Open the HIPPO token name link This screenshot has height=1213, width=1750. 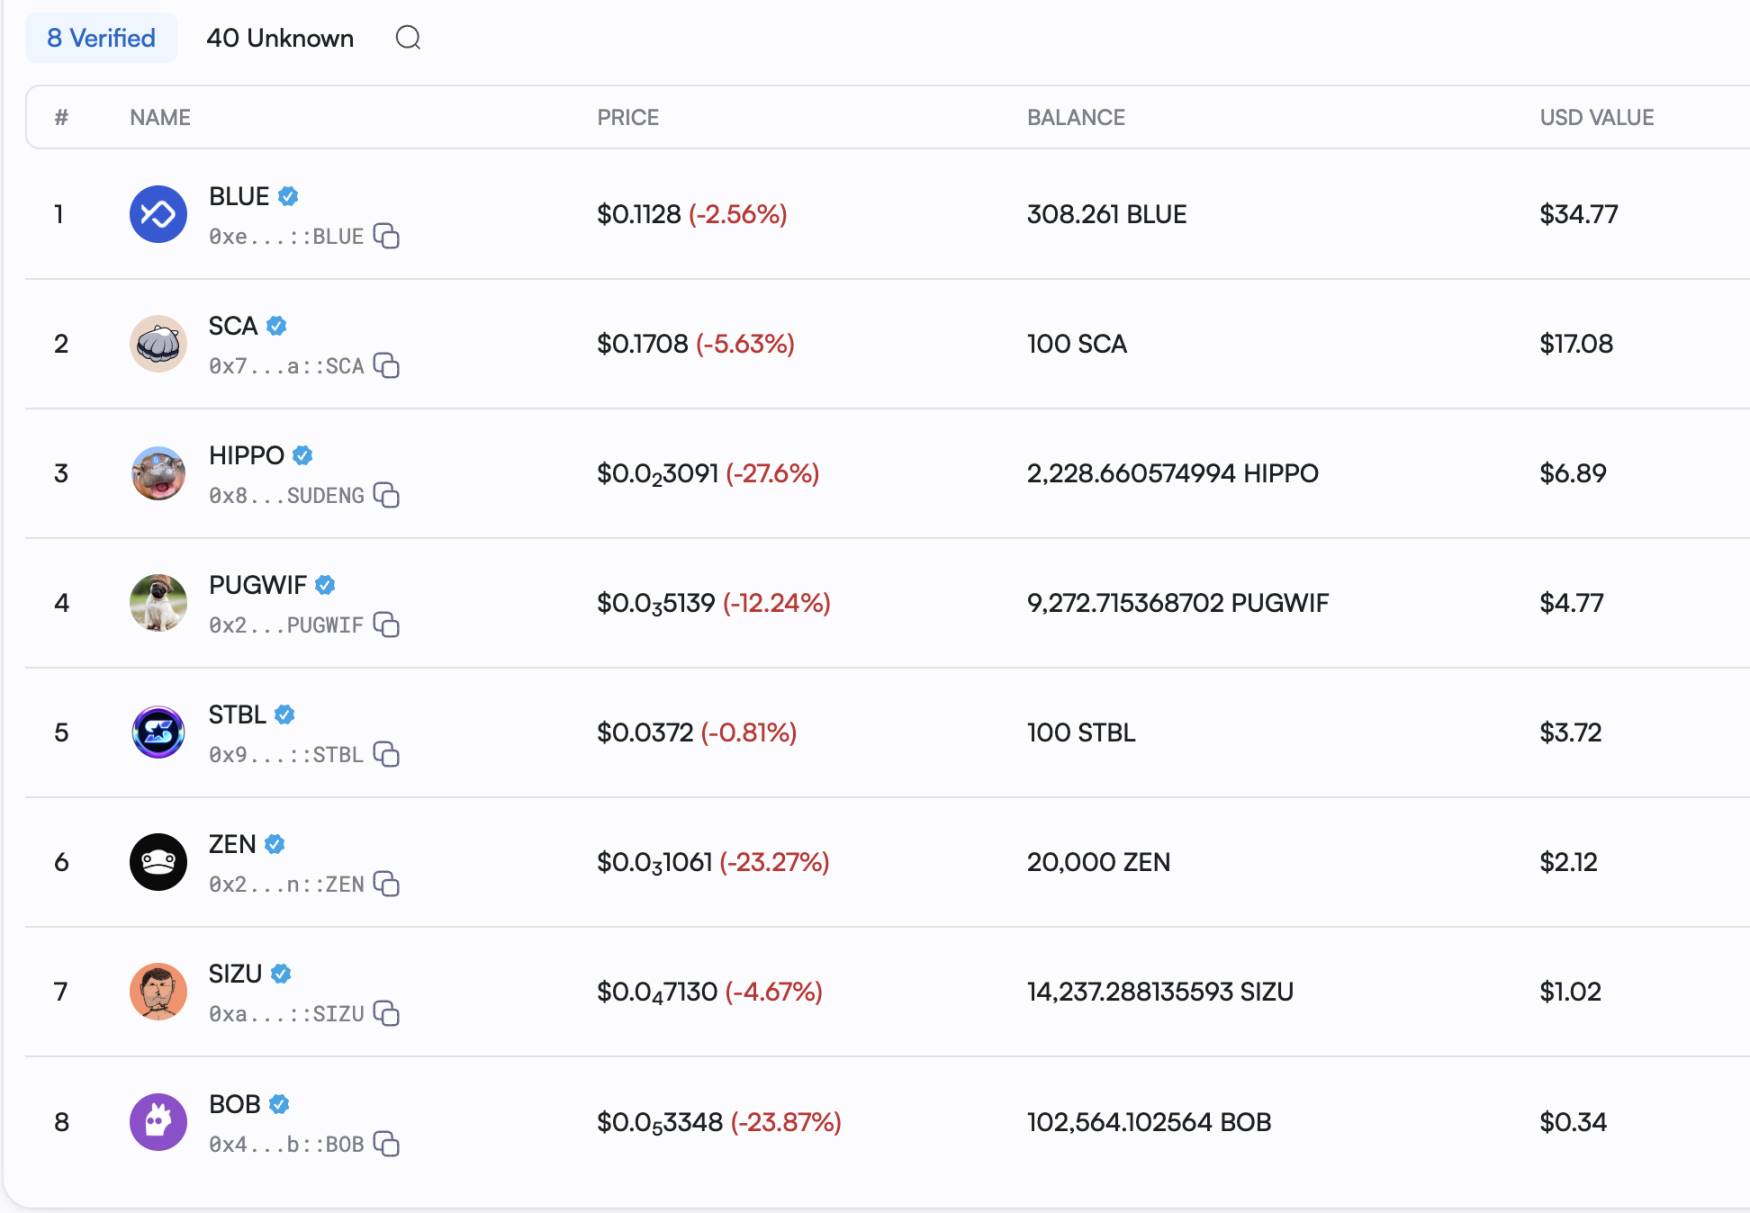[246, 456]
